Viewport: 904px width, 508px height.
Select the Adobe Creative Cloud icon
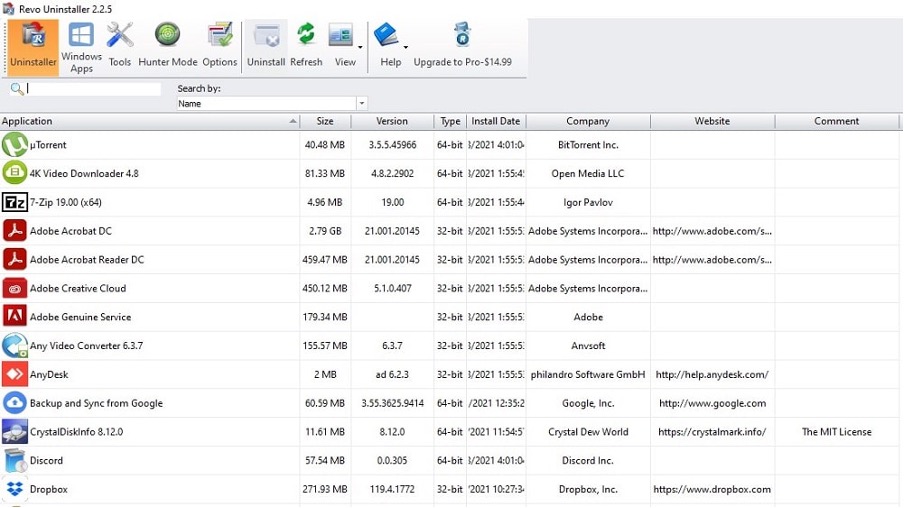(14, 288)
